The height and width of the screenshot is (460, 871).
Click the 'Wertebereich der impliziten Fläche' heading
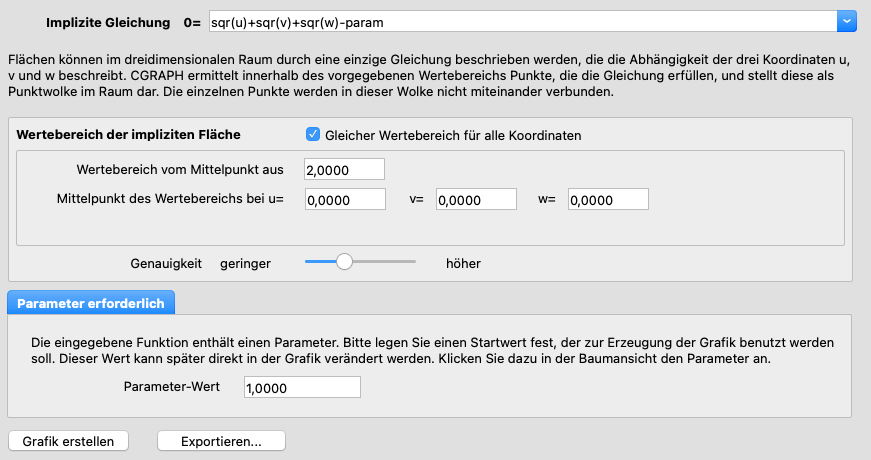[x=129, y=134]
